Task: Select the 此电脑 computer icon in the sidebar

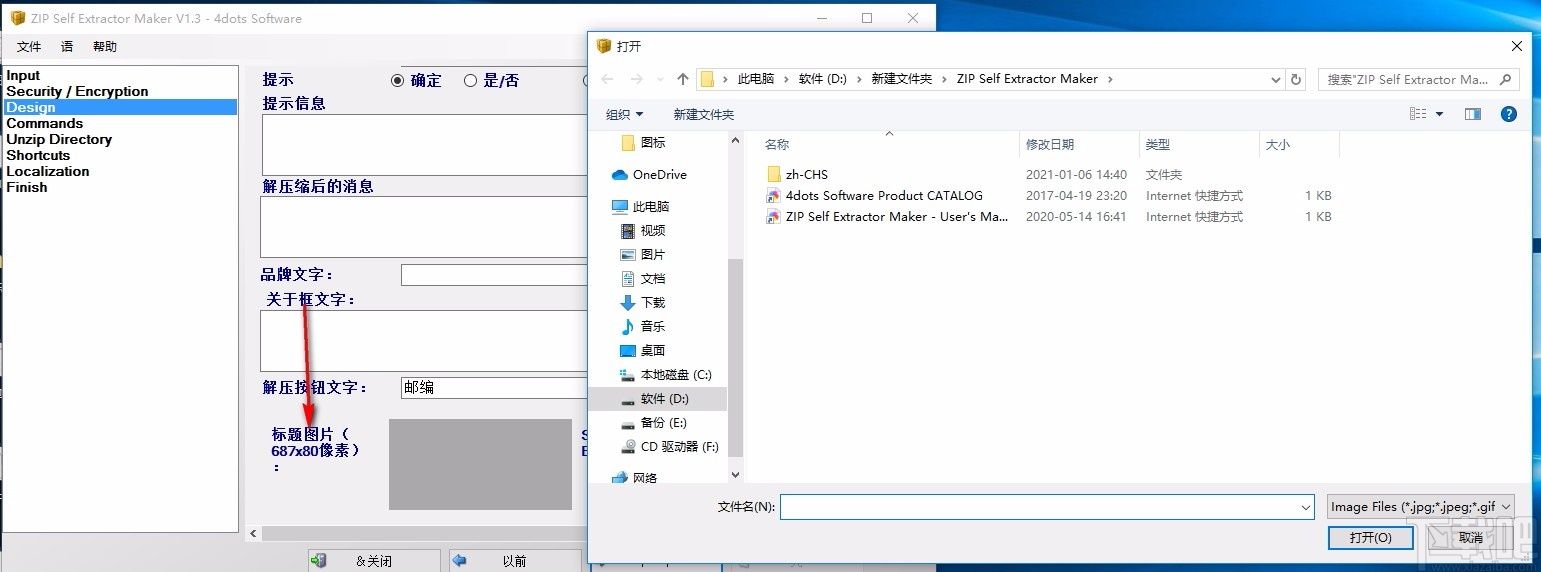Action: [x=620, y=207]
